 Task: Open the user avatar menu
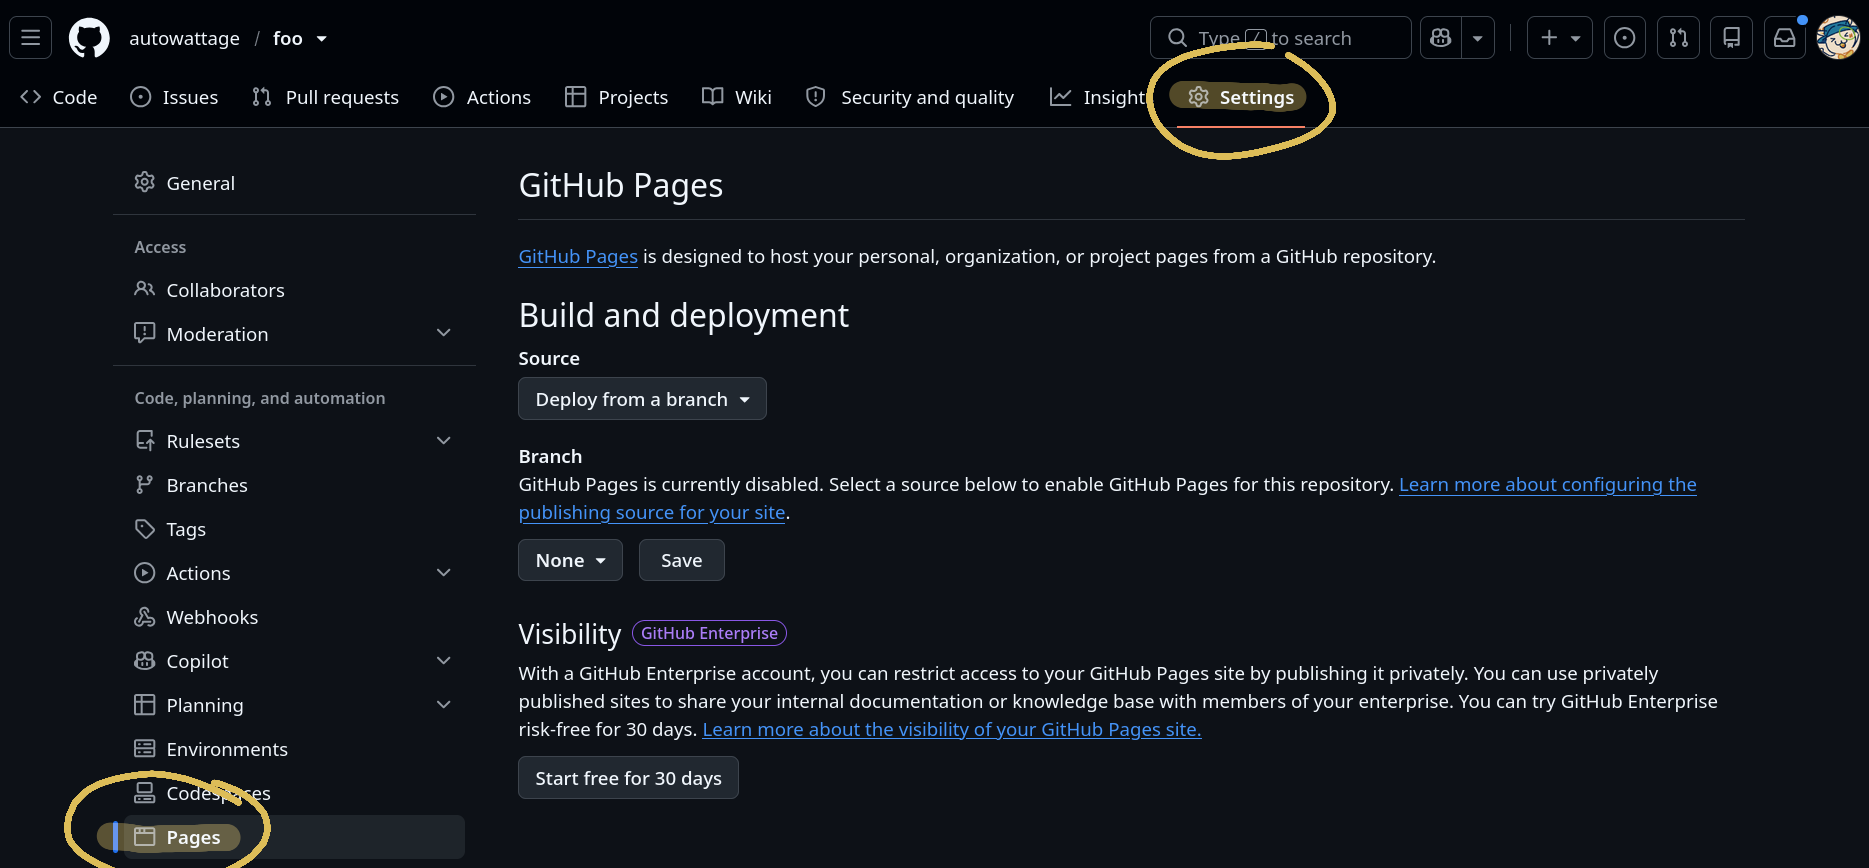(1838, 38)
